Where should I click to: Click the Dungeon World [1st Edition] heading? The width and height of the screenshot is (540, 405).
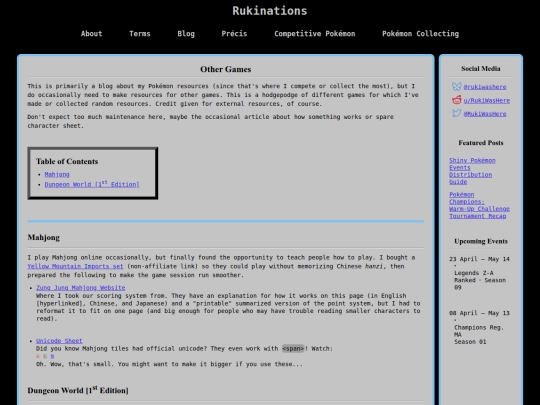click(78, 390)
